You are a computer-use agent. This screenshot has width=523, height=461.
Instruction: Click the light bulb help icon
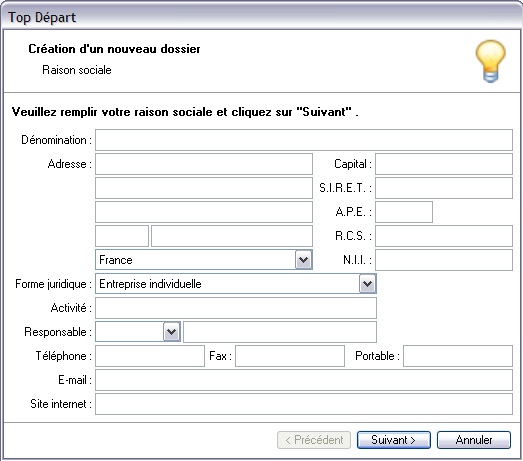pos(490,61)
